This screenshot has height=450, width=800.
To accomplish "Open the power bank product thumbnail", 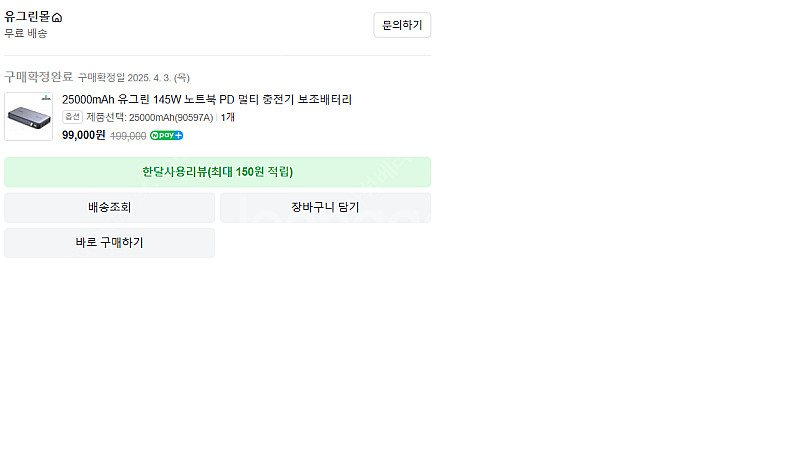I will pos(29,116).
